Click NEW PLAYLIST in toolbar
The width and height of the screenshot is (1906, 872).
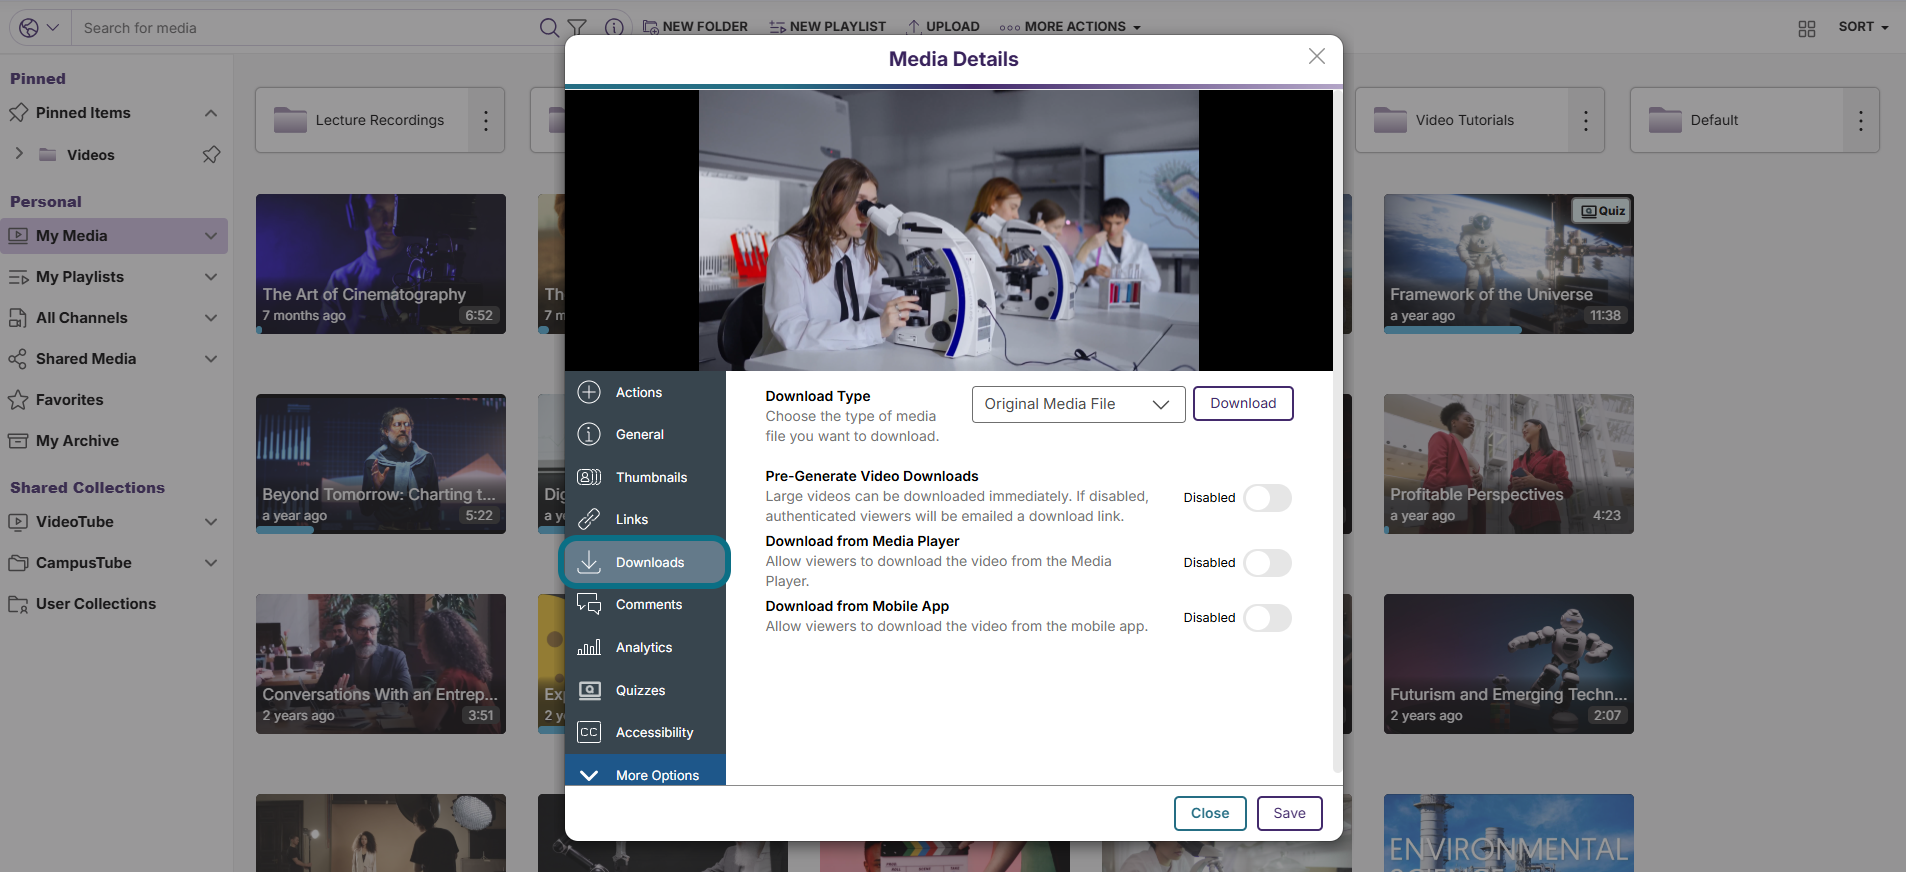click(827, 27)
